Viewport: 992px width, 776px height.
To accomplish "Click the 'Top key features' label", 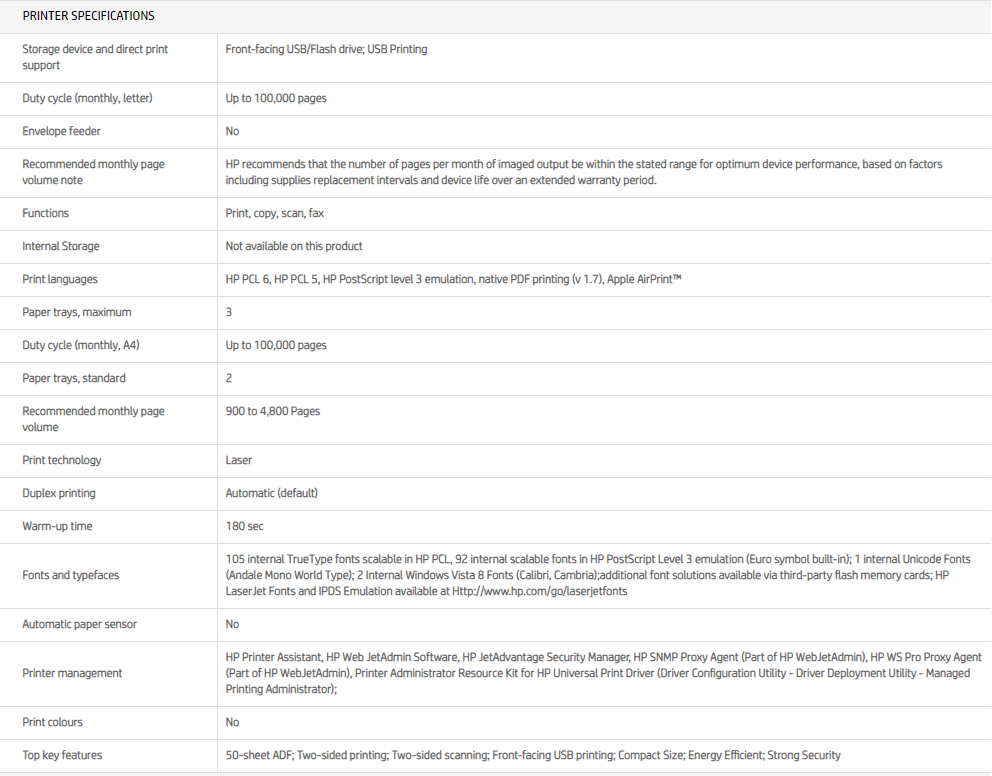I will (62, 755).
